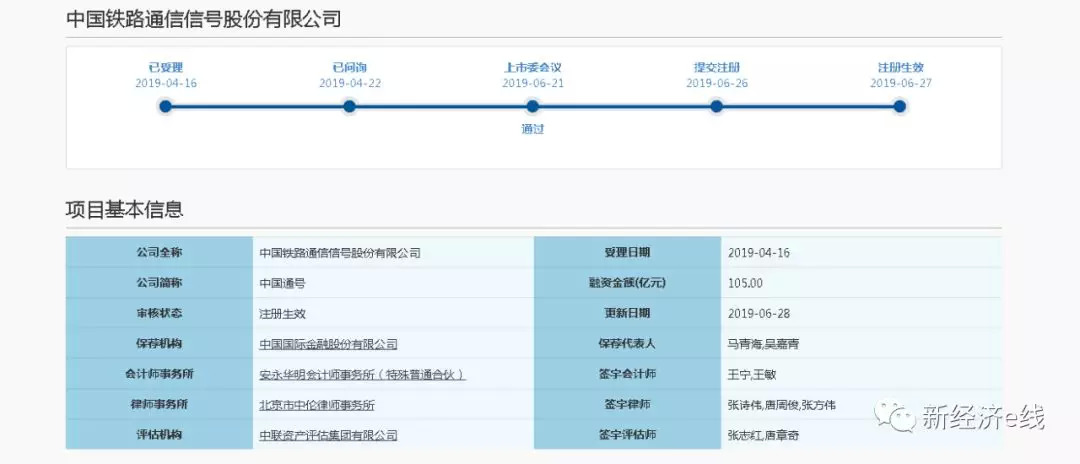Click the 2019-06-27 date under 注册生效
The image size is (1080, 464).
[x=901, y=83]
